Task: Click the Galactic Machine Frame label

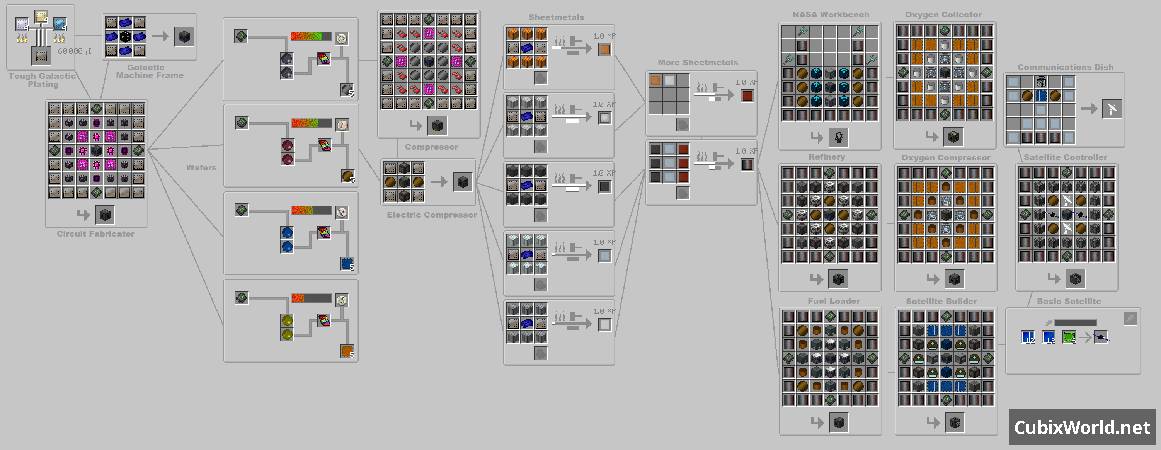Action: click(150, 71)
